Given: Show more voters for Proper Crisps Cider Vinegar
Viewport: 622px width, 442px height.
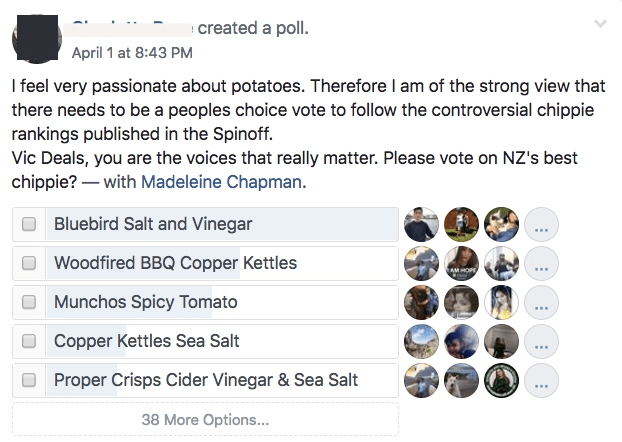Looking at the screenshot, I should (541, 381).
